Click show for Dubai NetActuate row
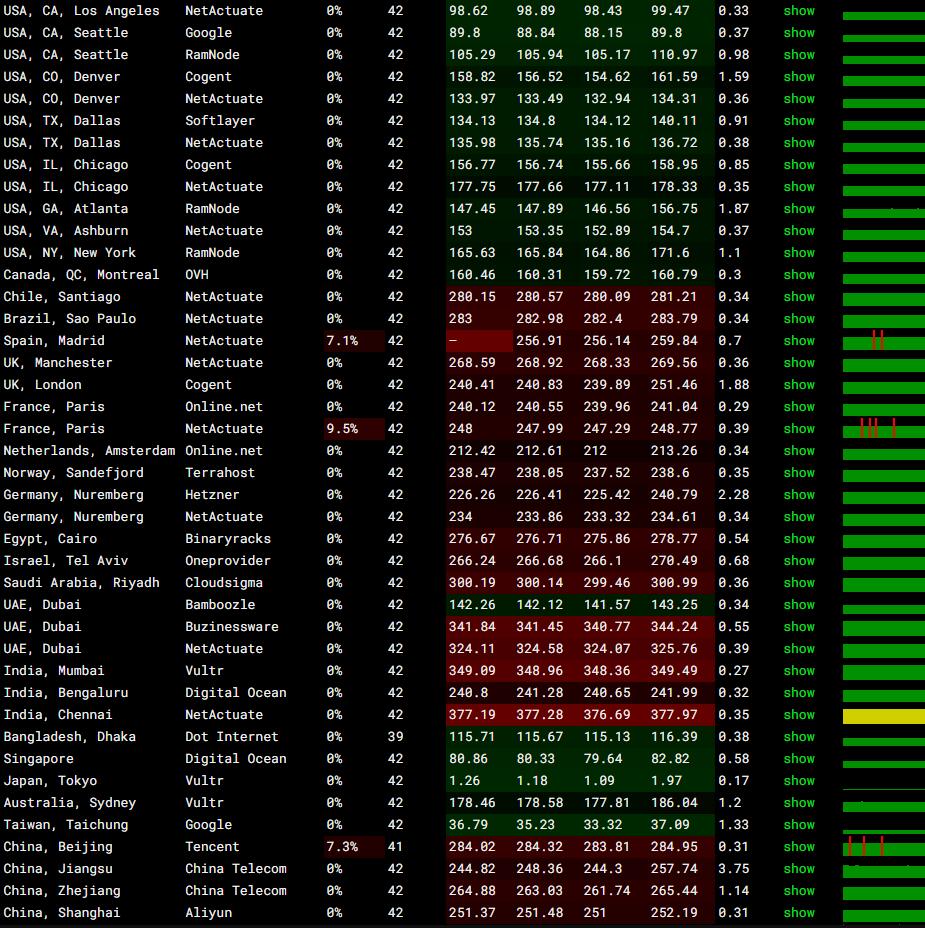This screenshot has height=928, width=925. point(799,649)
